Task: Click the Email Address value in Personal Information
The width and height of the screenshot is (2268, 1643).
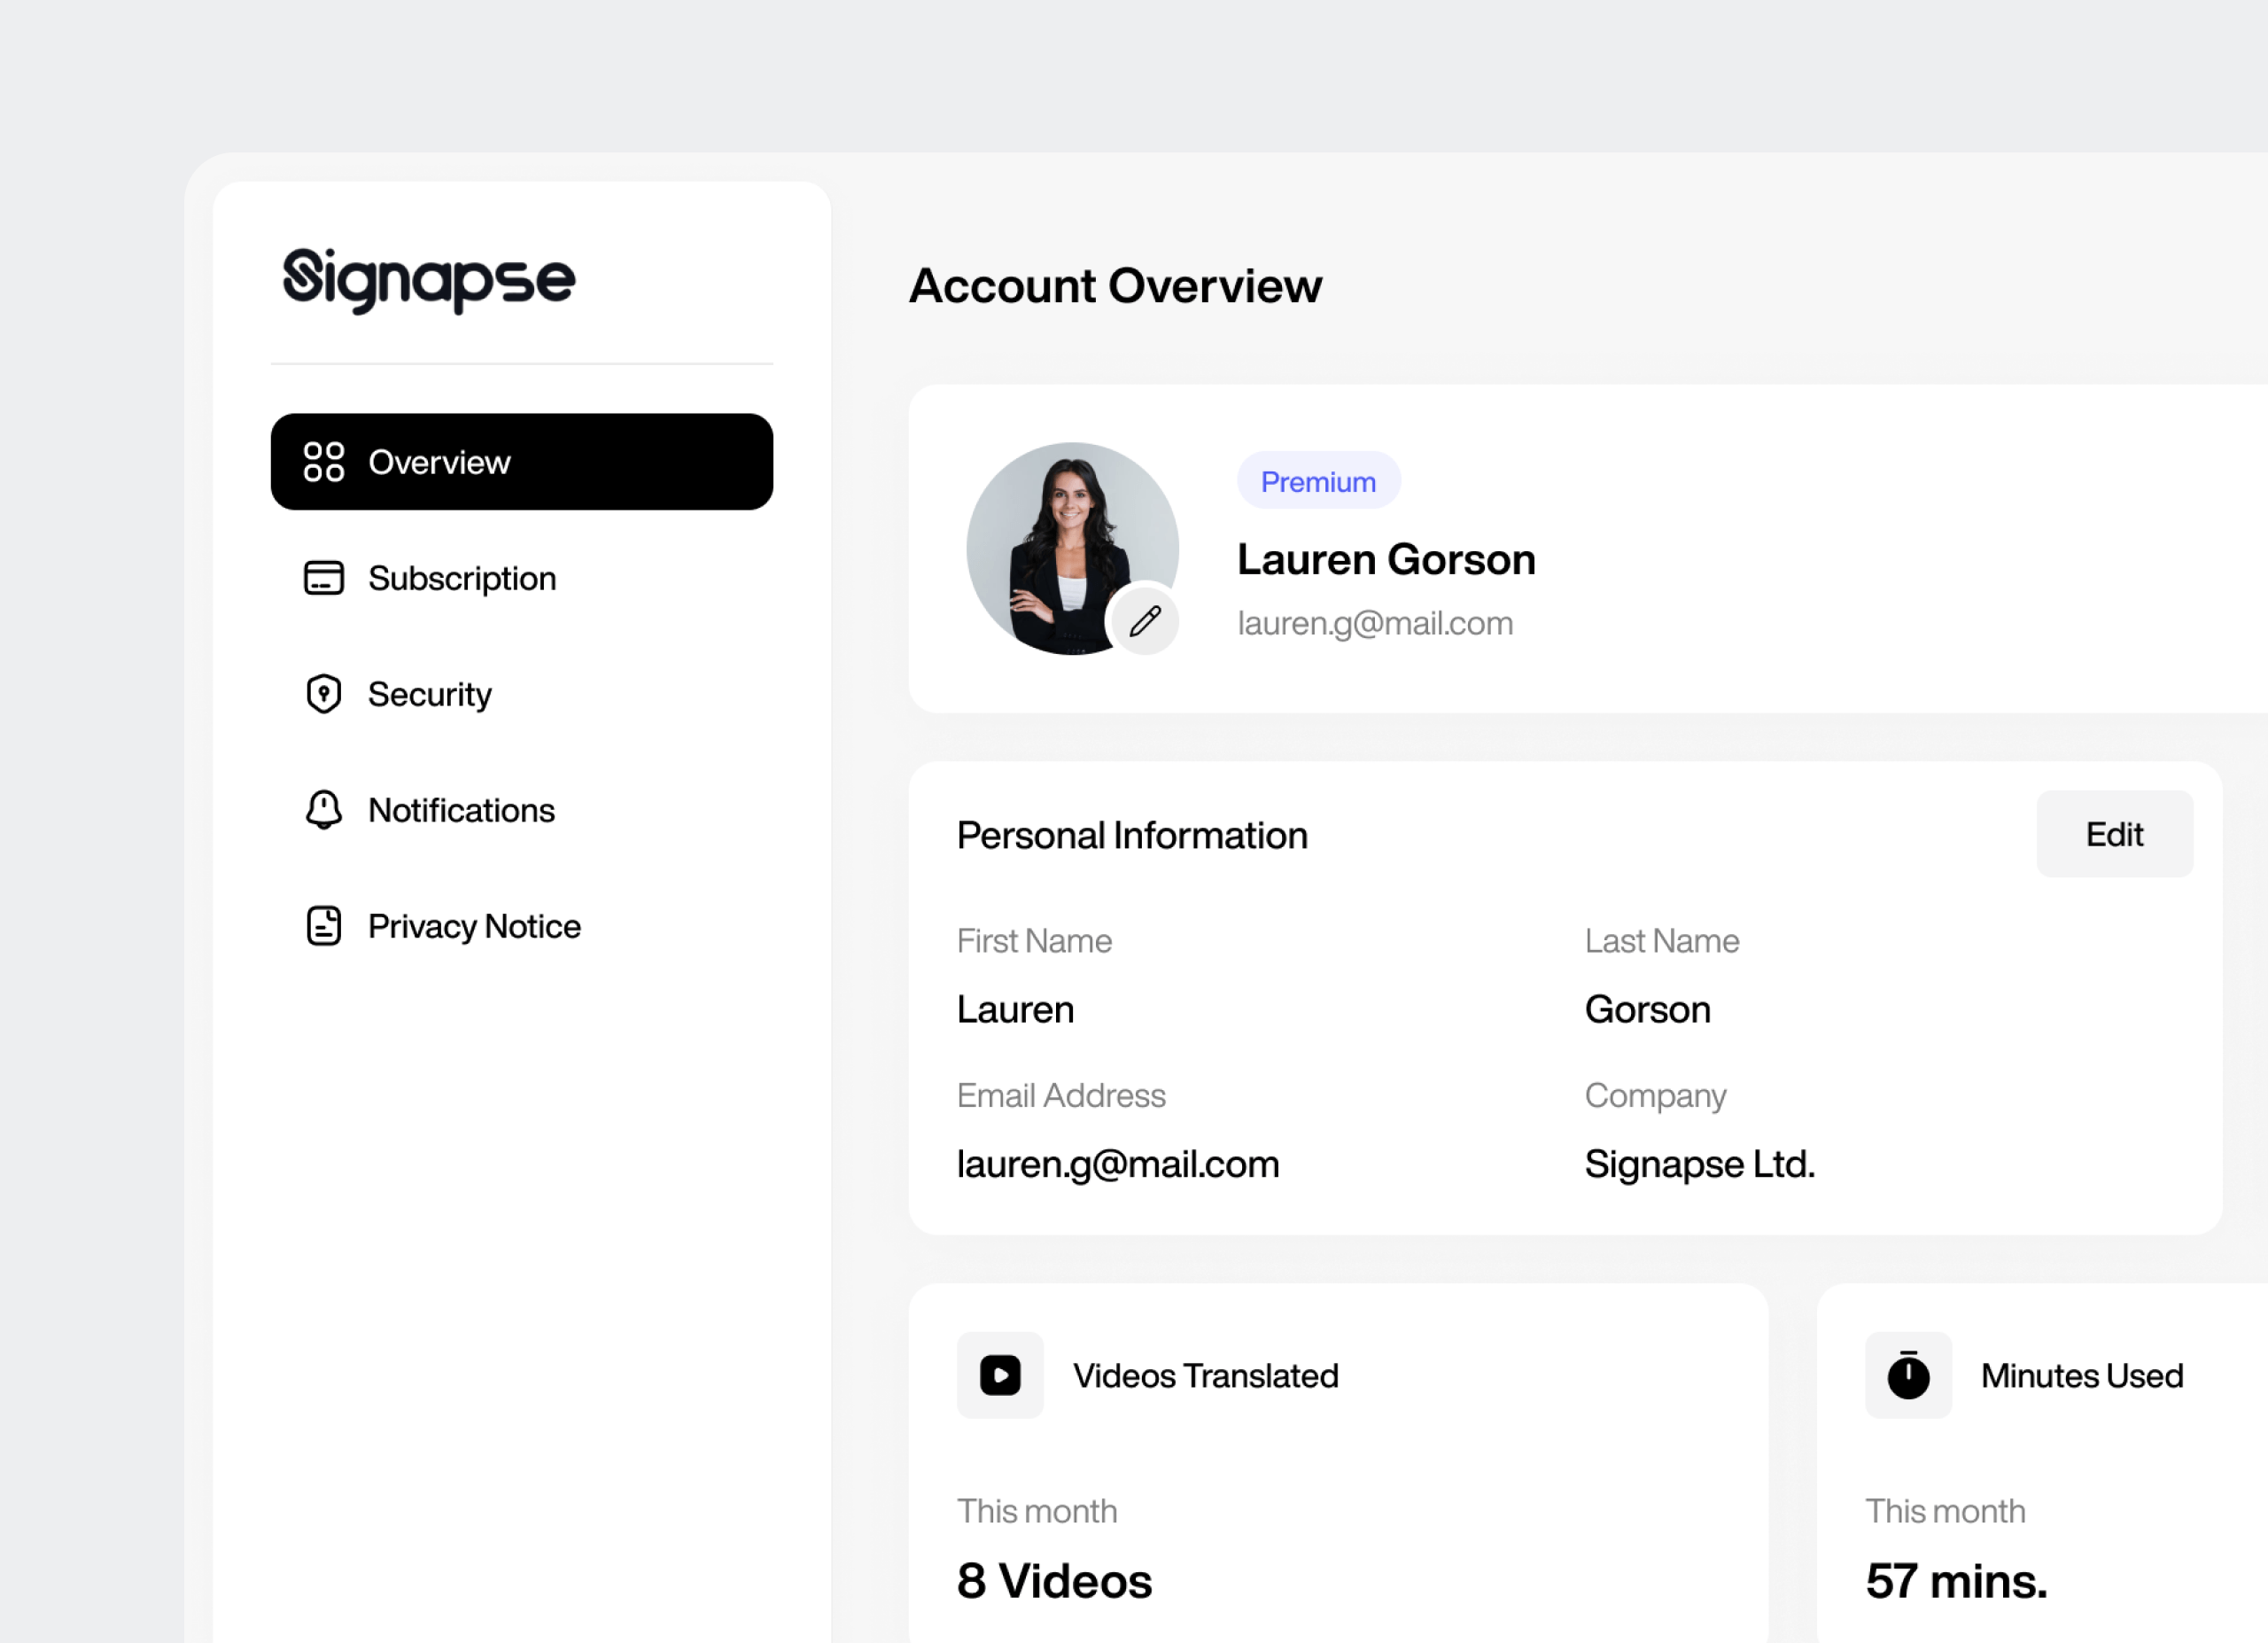Action: click(x=1118, y=1165)
